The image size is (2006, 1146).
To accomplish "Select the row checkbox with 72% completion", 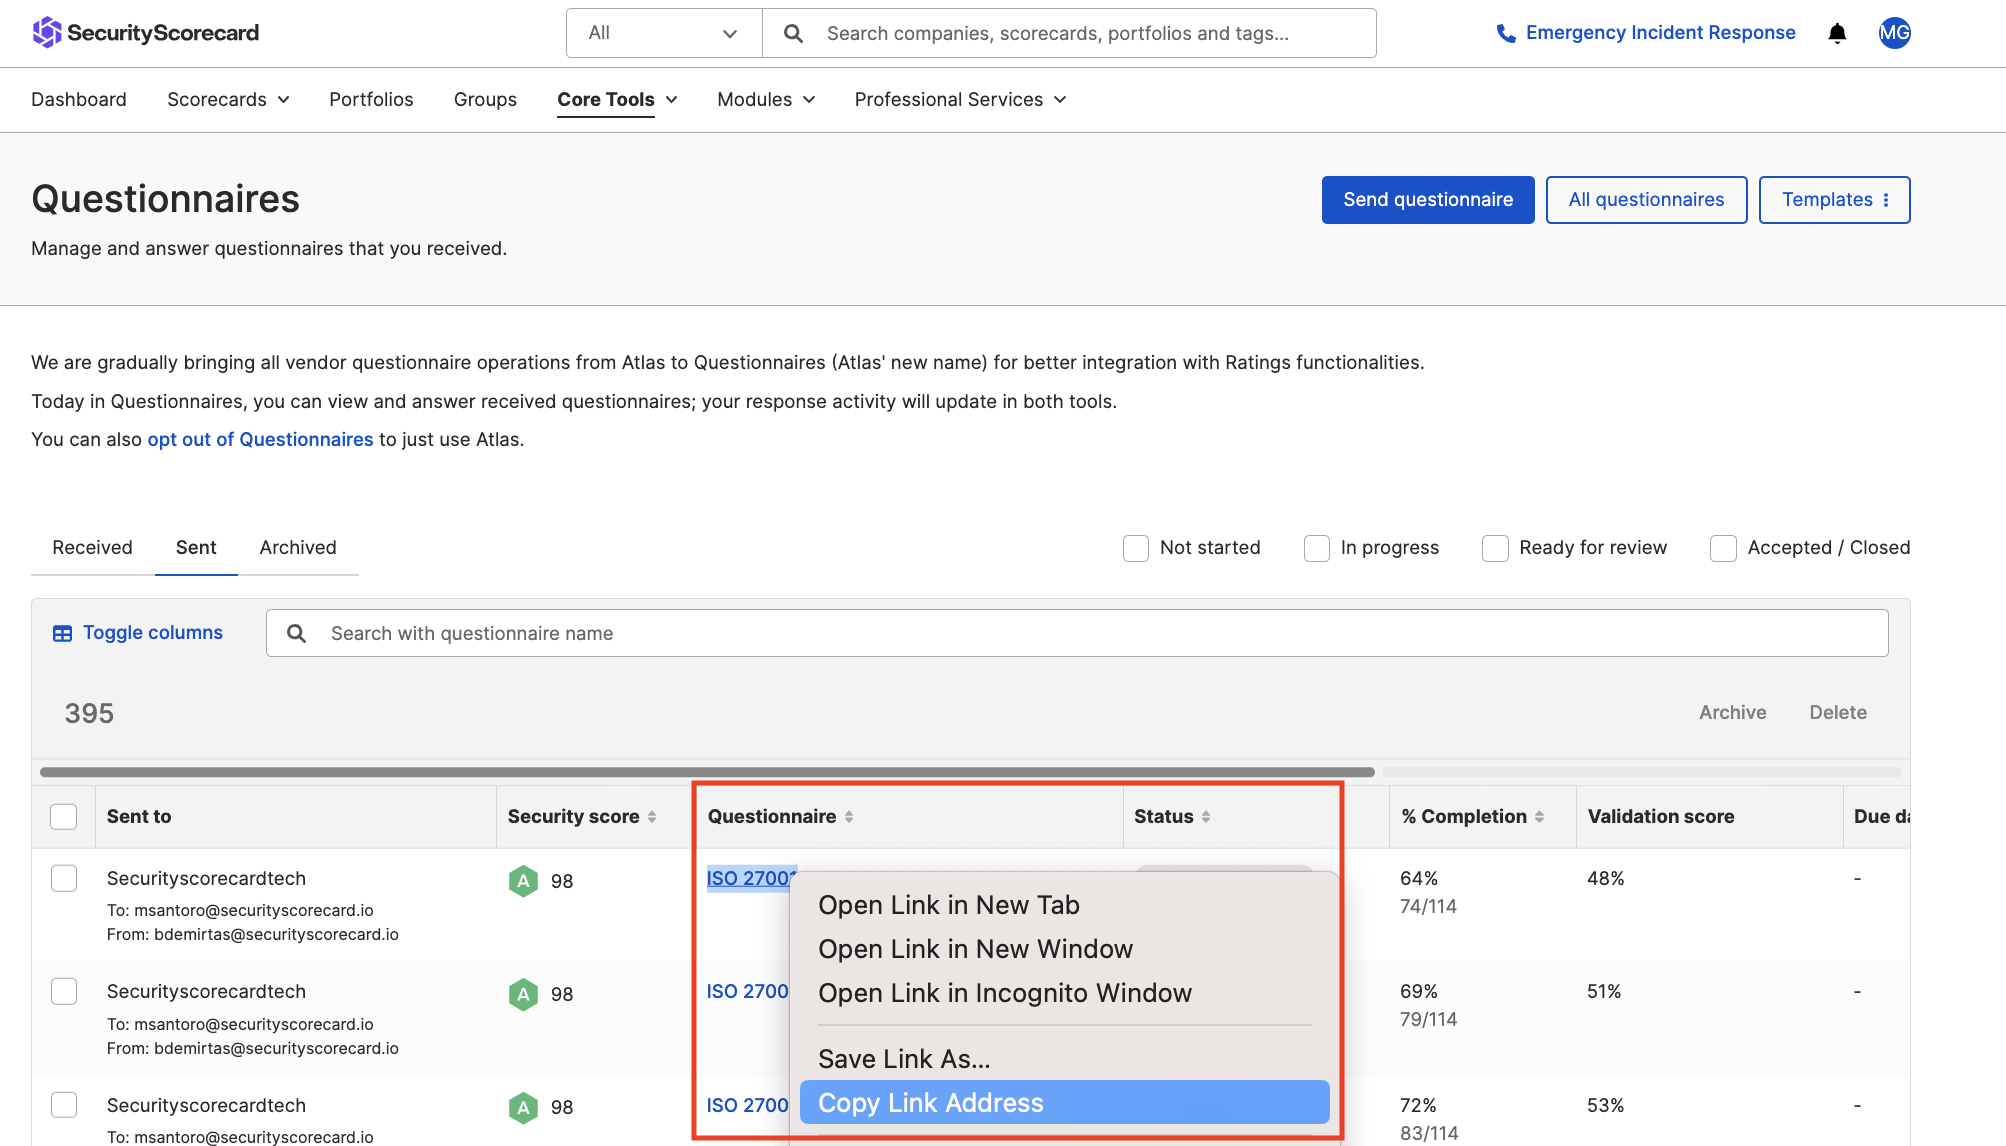I will tap(64, 1105).
